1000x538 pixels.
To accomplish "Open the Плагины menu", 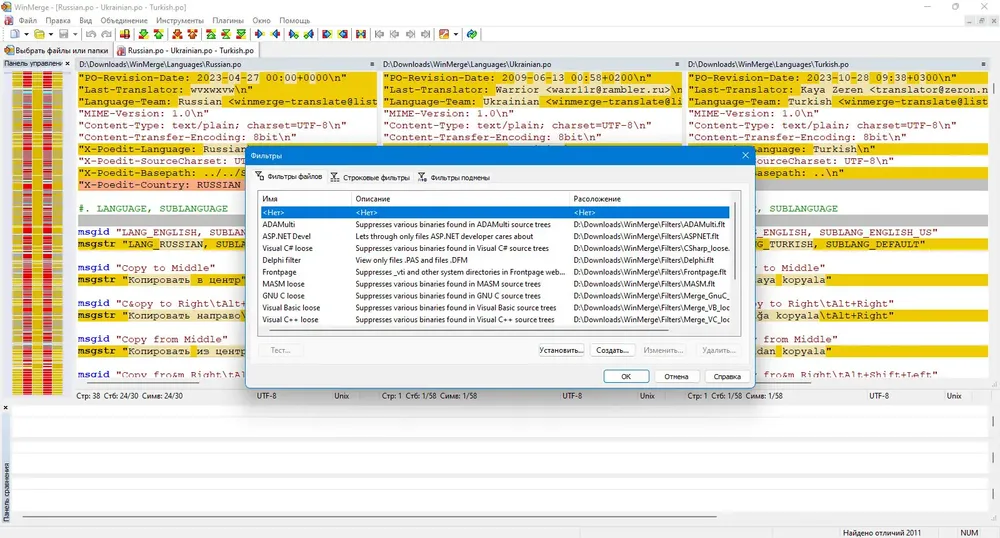I will 228,20.
